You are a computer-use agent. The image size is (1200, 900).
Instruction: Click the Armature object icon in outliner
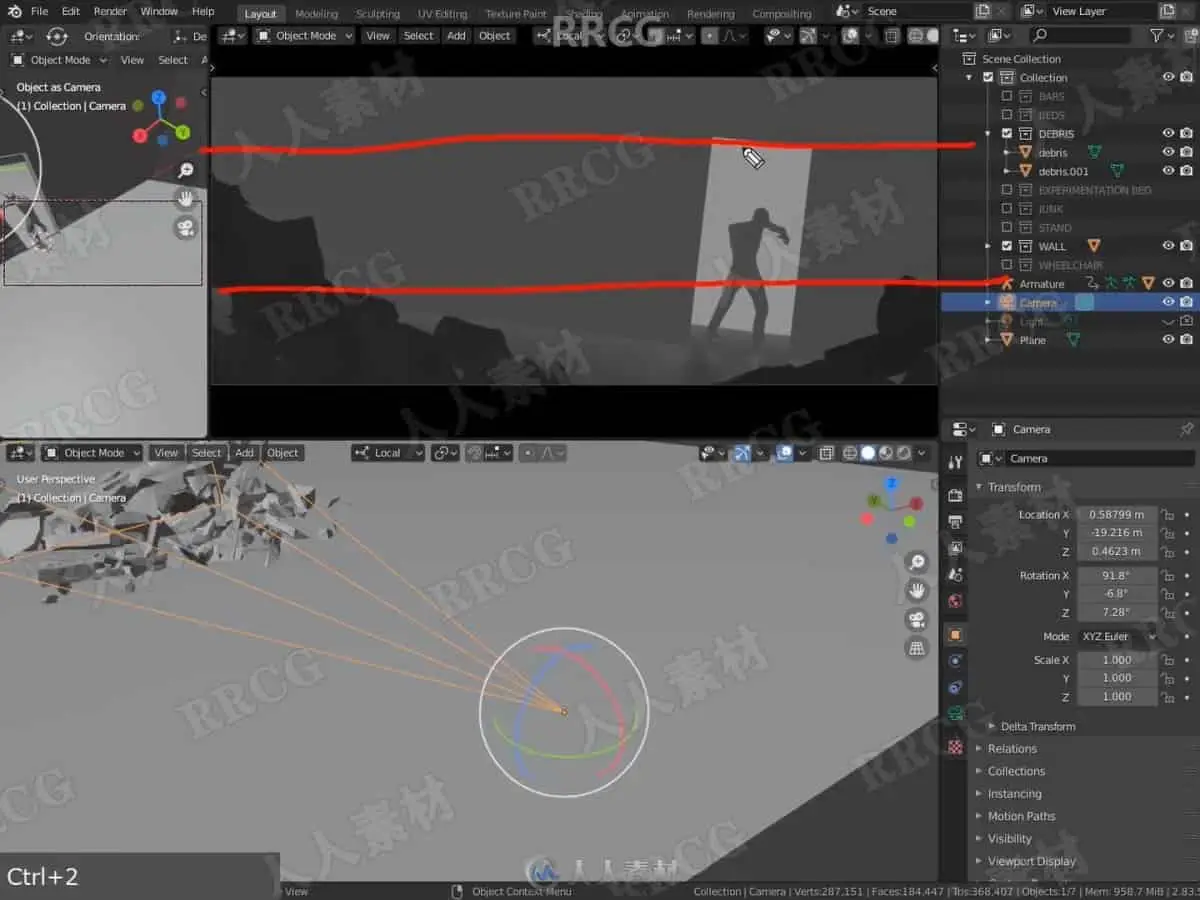tap(1007, 284)
